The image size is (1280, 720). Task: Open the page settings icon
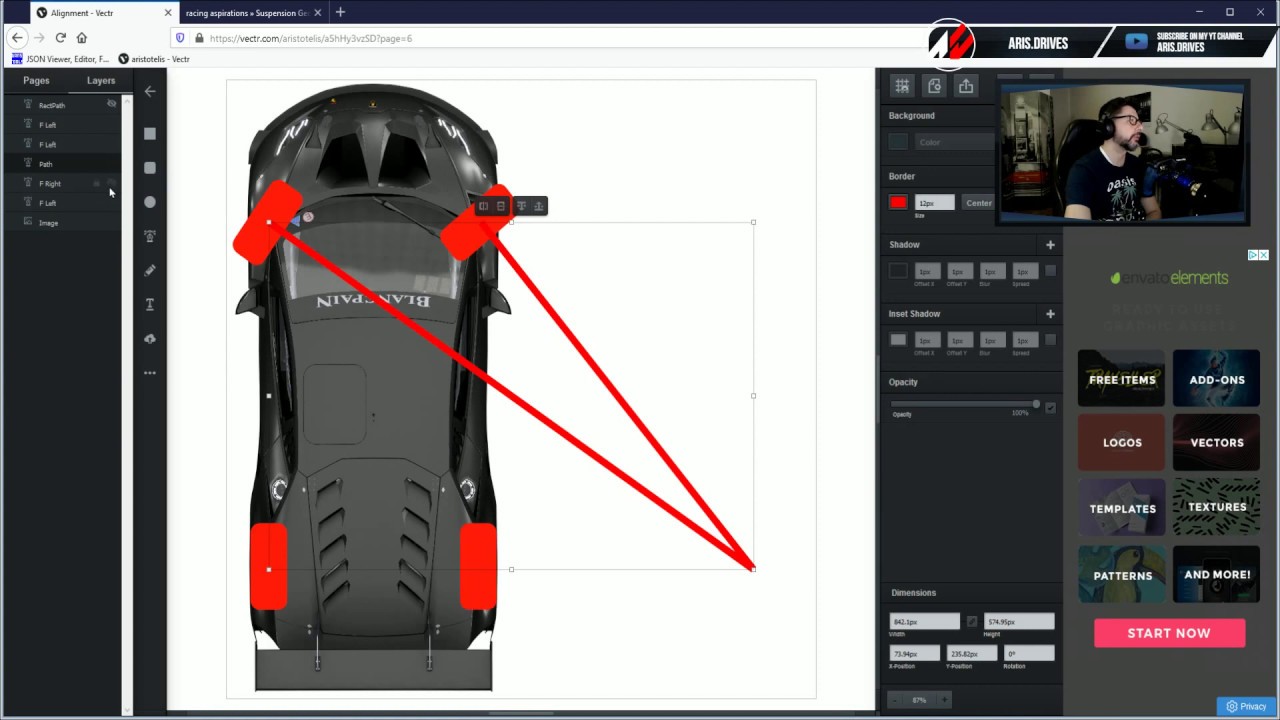tap(934, 86)
